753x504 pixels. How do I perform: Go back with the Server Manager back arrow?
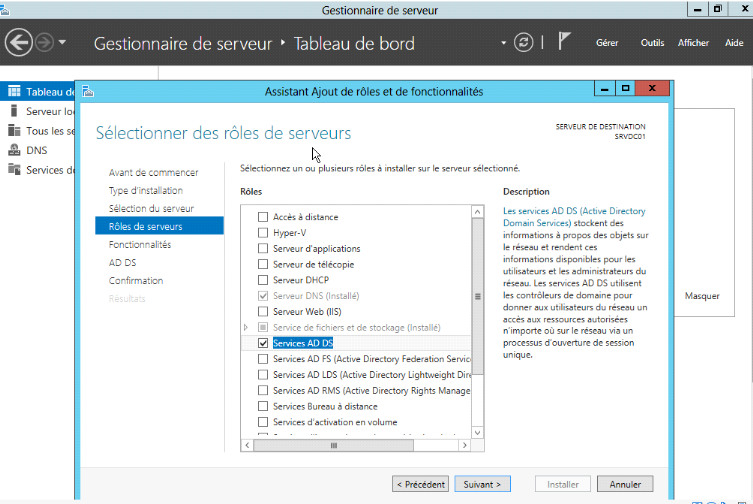(18, 43)
